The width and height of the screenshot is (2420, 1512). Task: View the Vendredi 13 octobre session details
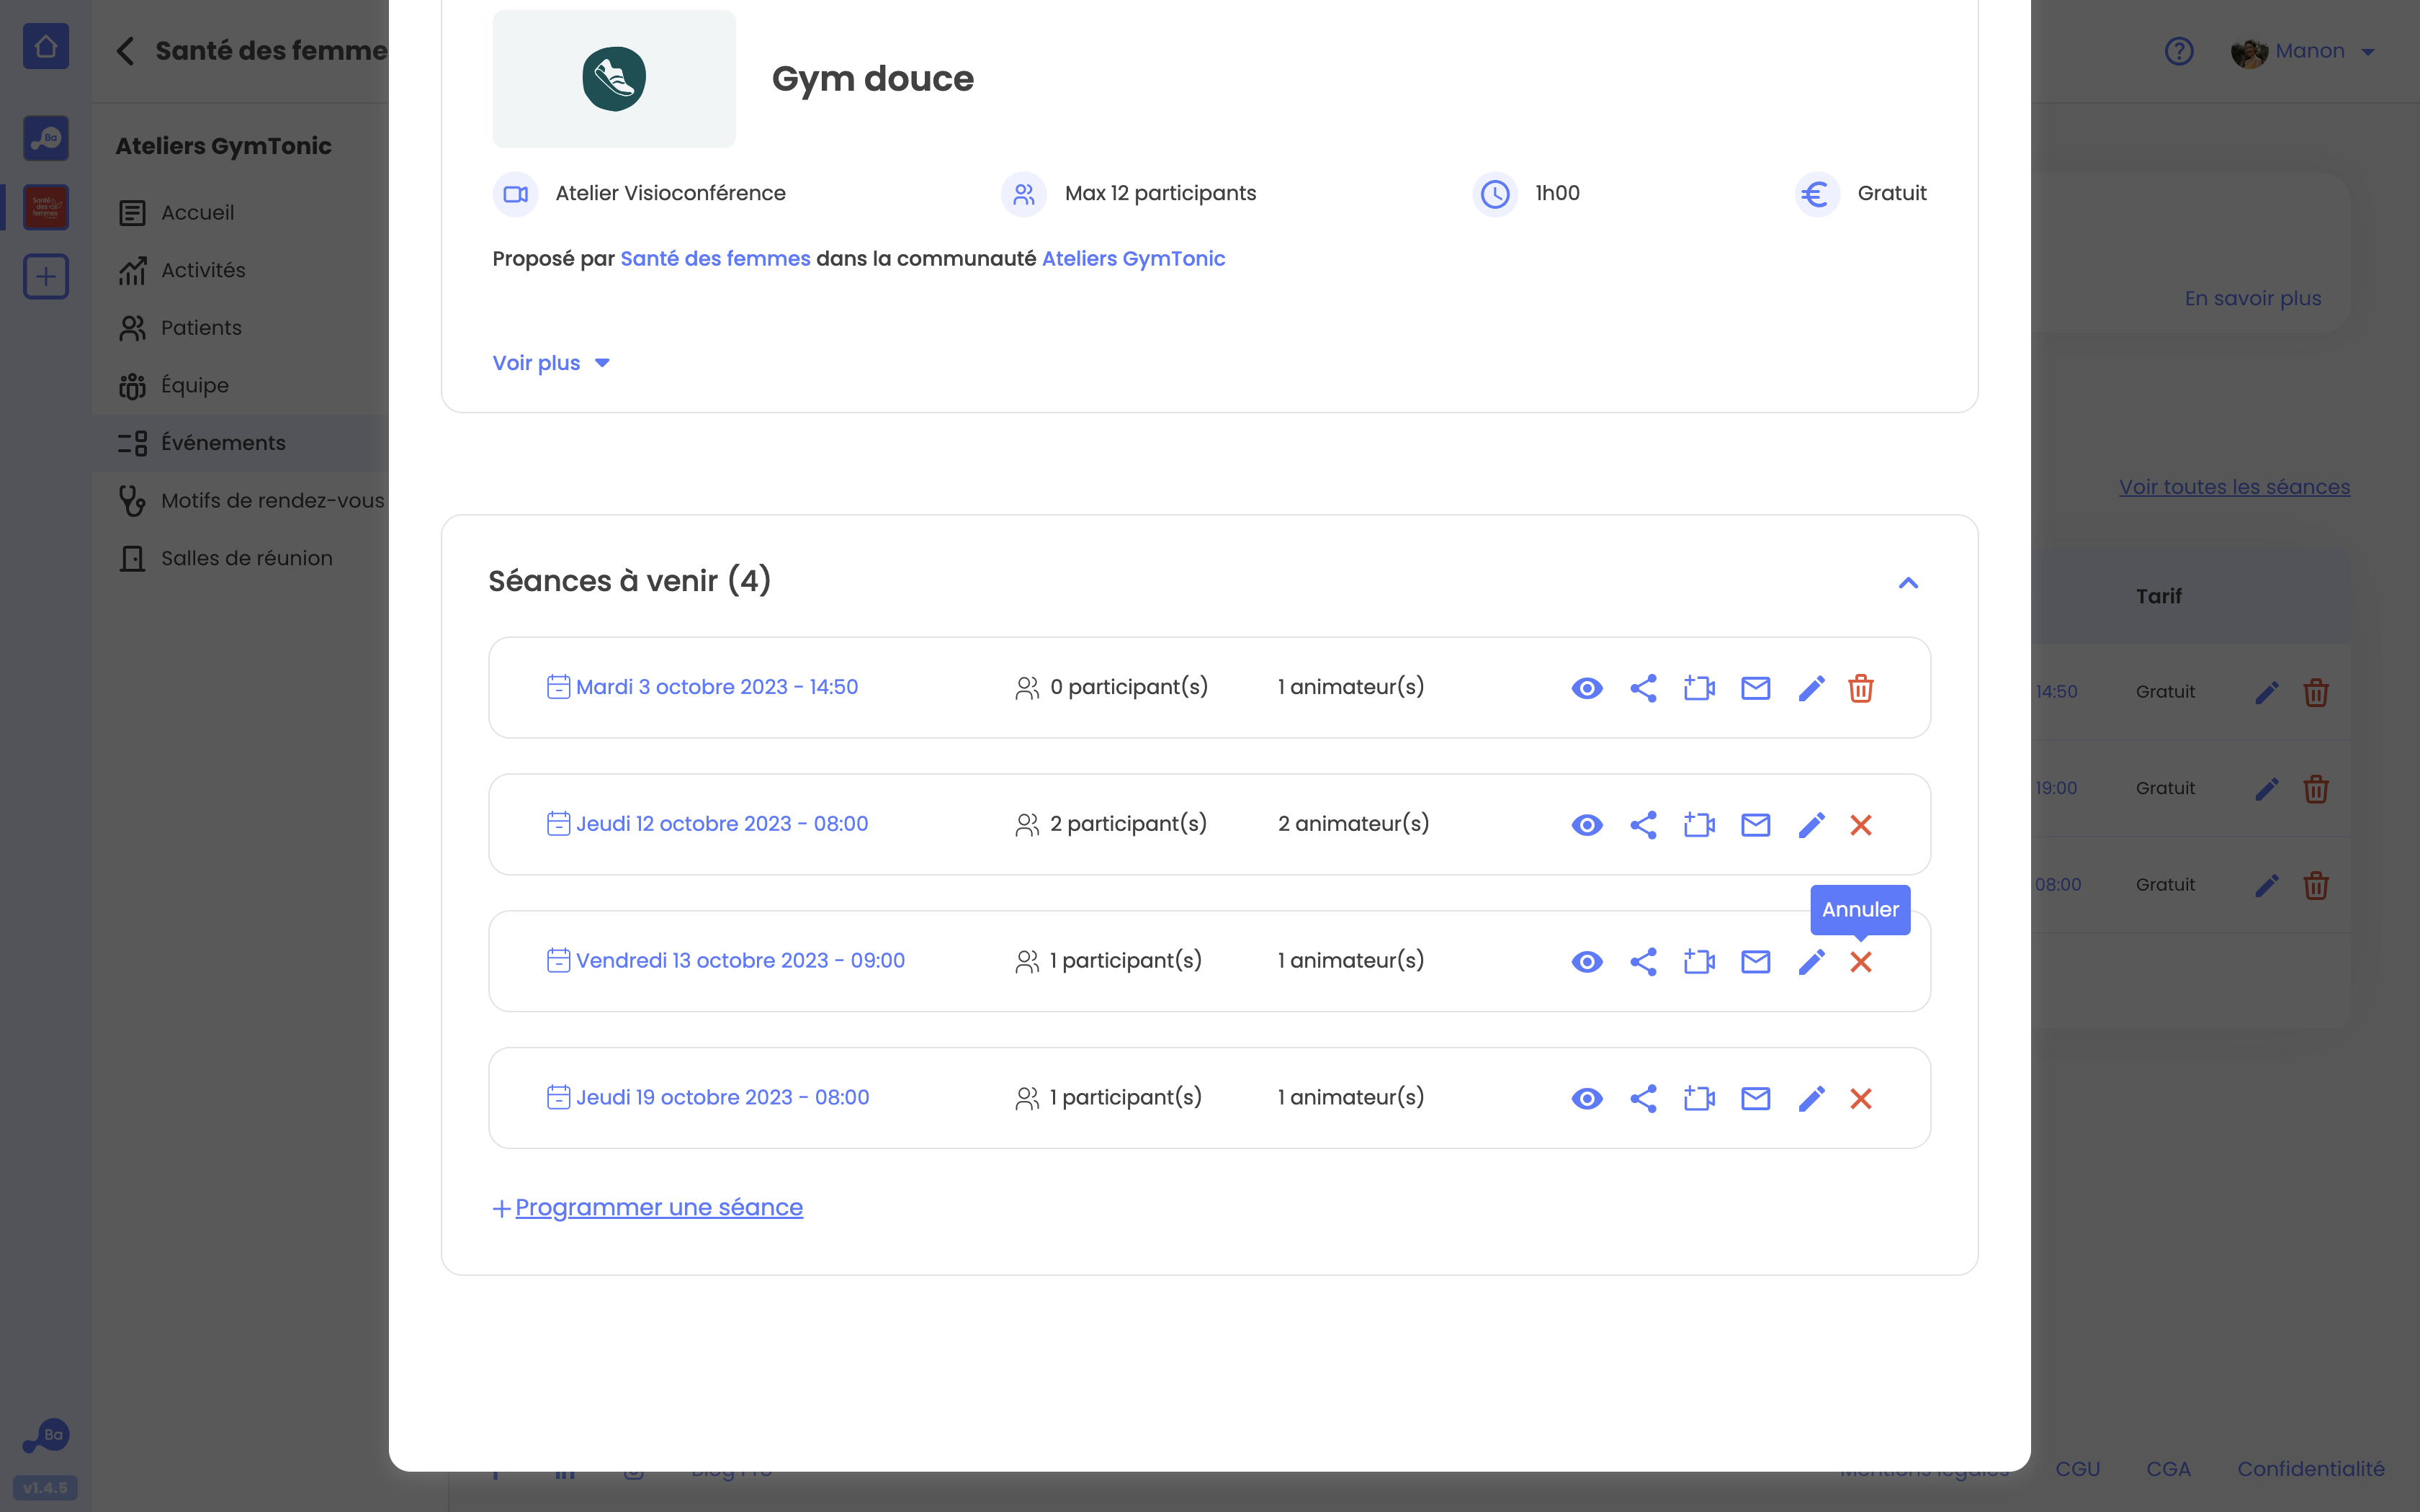tap(1587, 962)
